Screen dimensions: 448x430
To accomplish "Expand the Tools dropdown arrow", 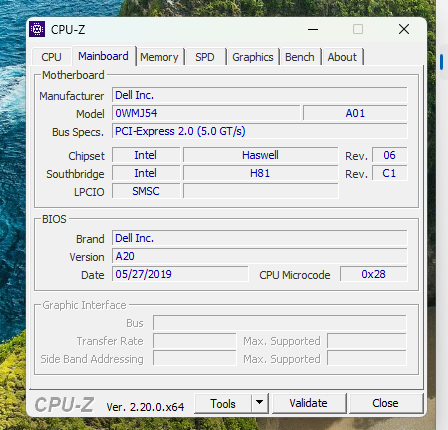I will [260, 403].
